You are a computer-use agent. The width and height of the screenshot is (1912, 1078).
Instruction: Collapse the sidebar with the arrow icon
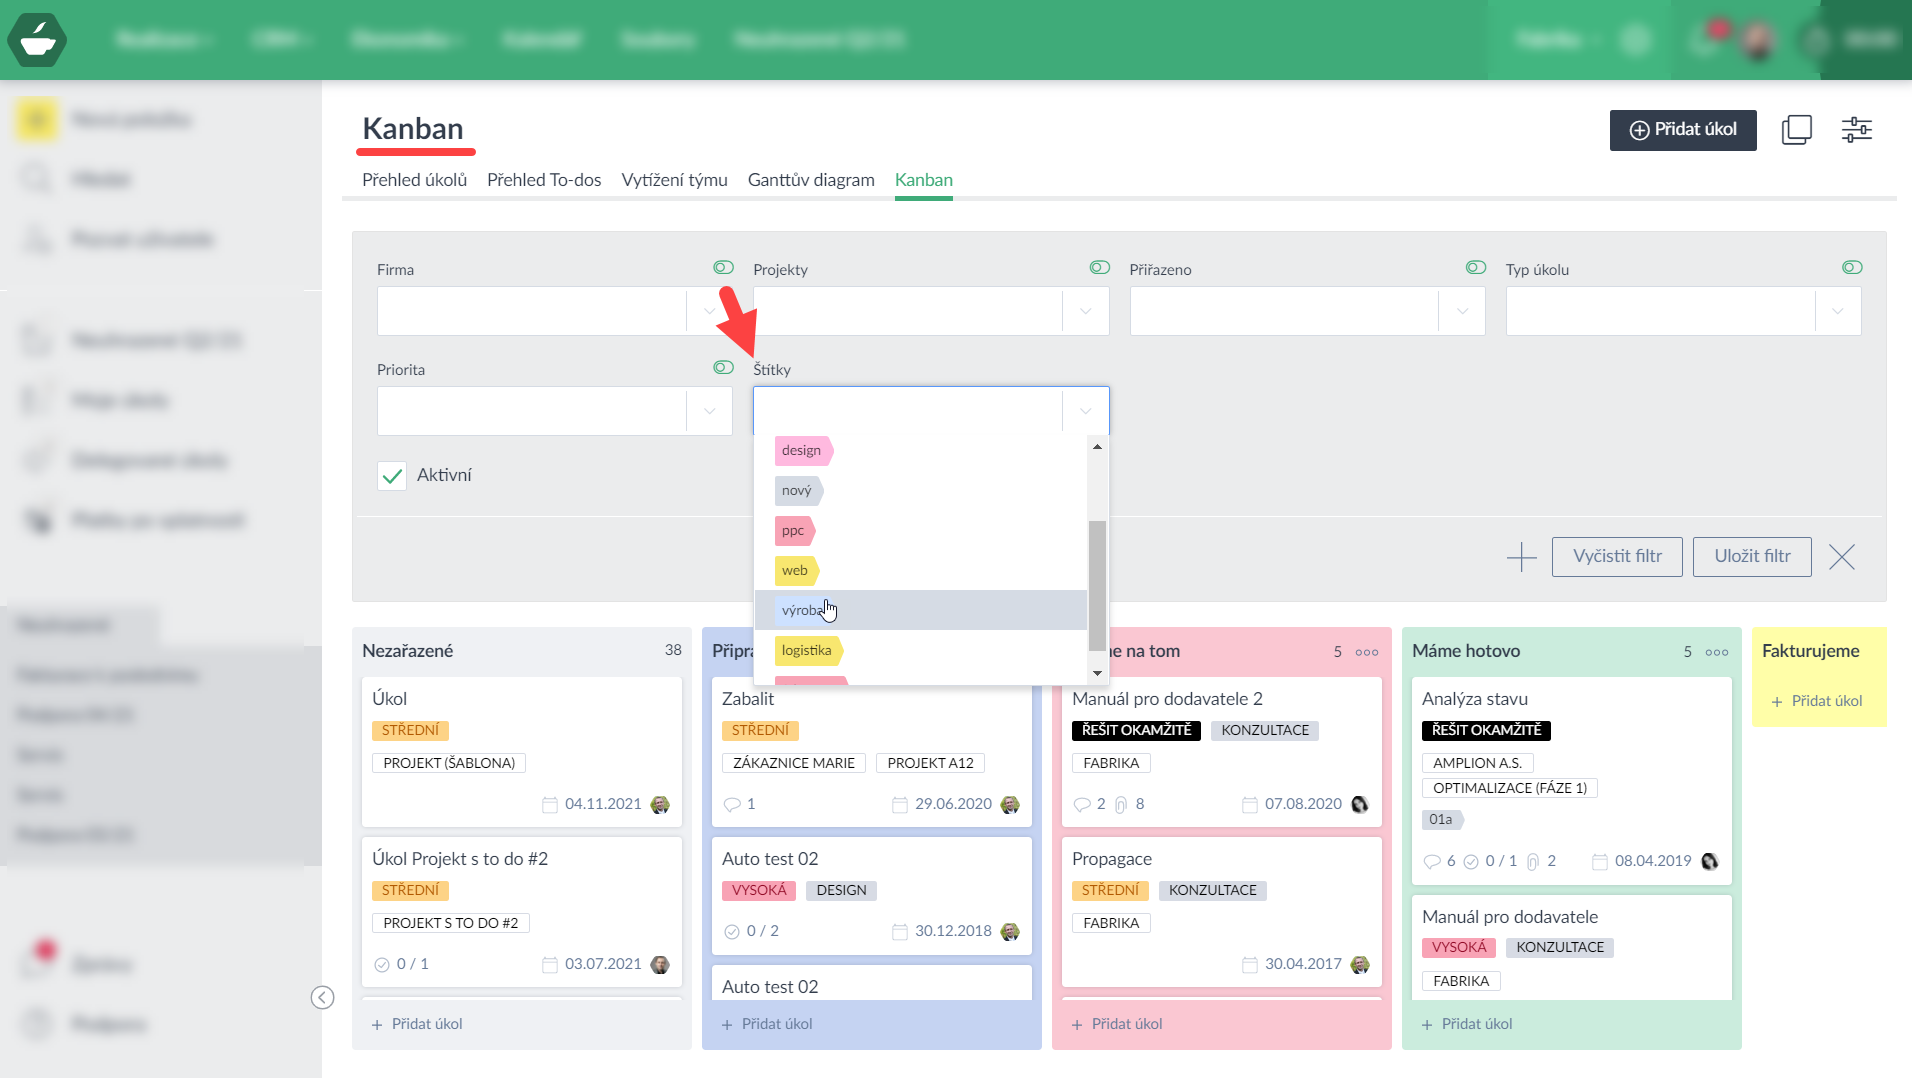click(322, 997)
